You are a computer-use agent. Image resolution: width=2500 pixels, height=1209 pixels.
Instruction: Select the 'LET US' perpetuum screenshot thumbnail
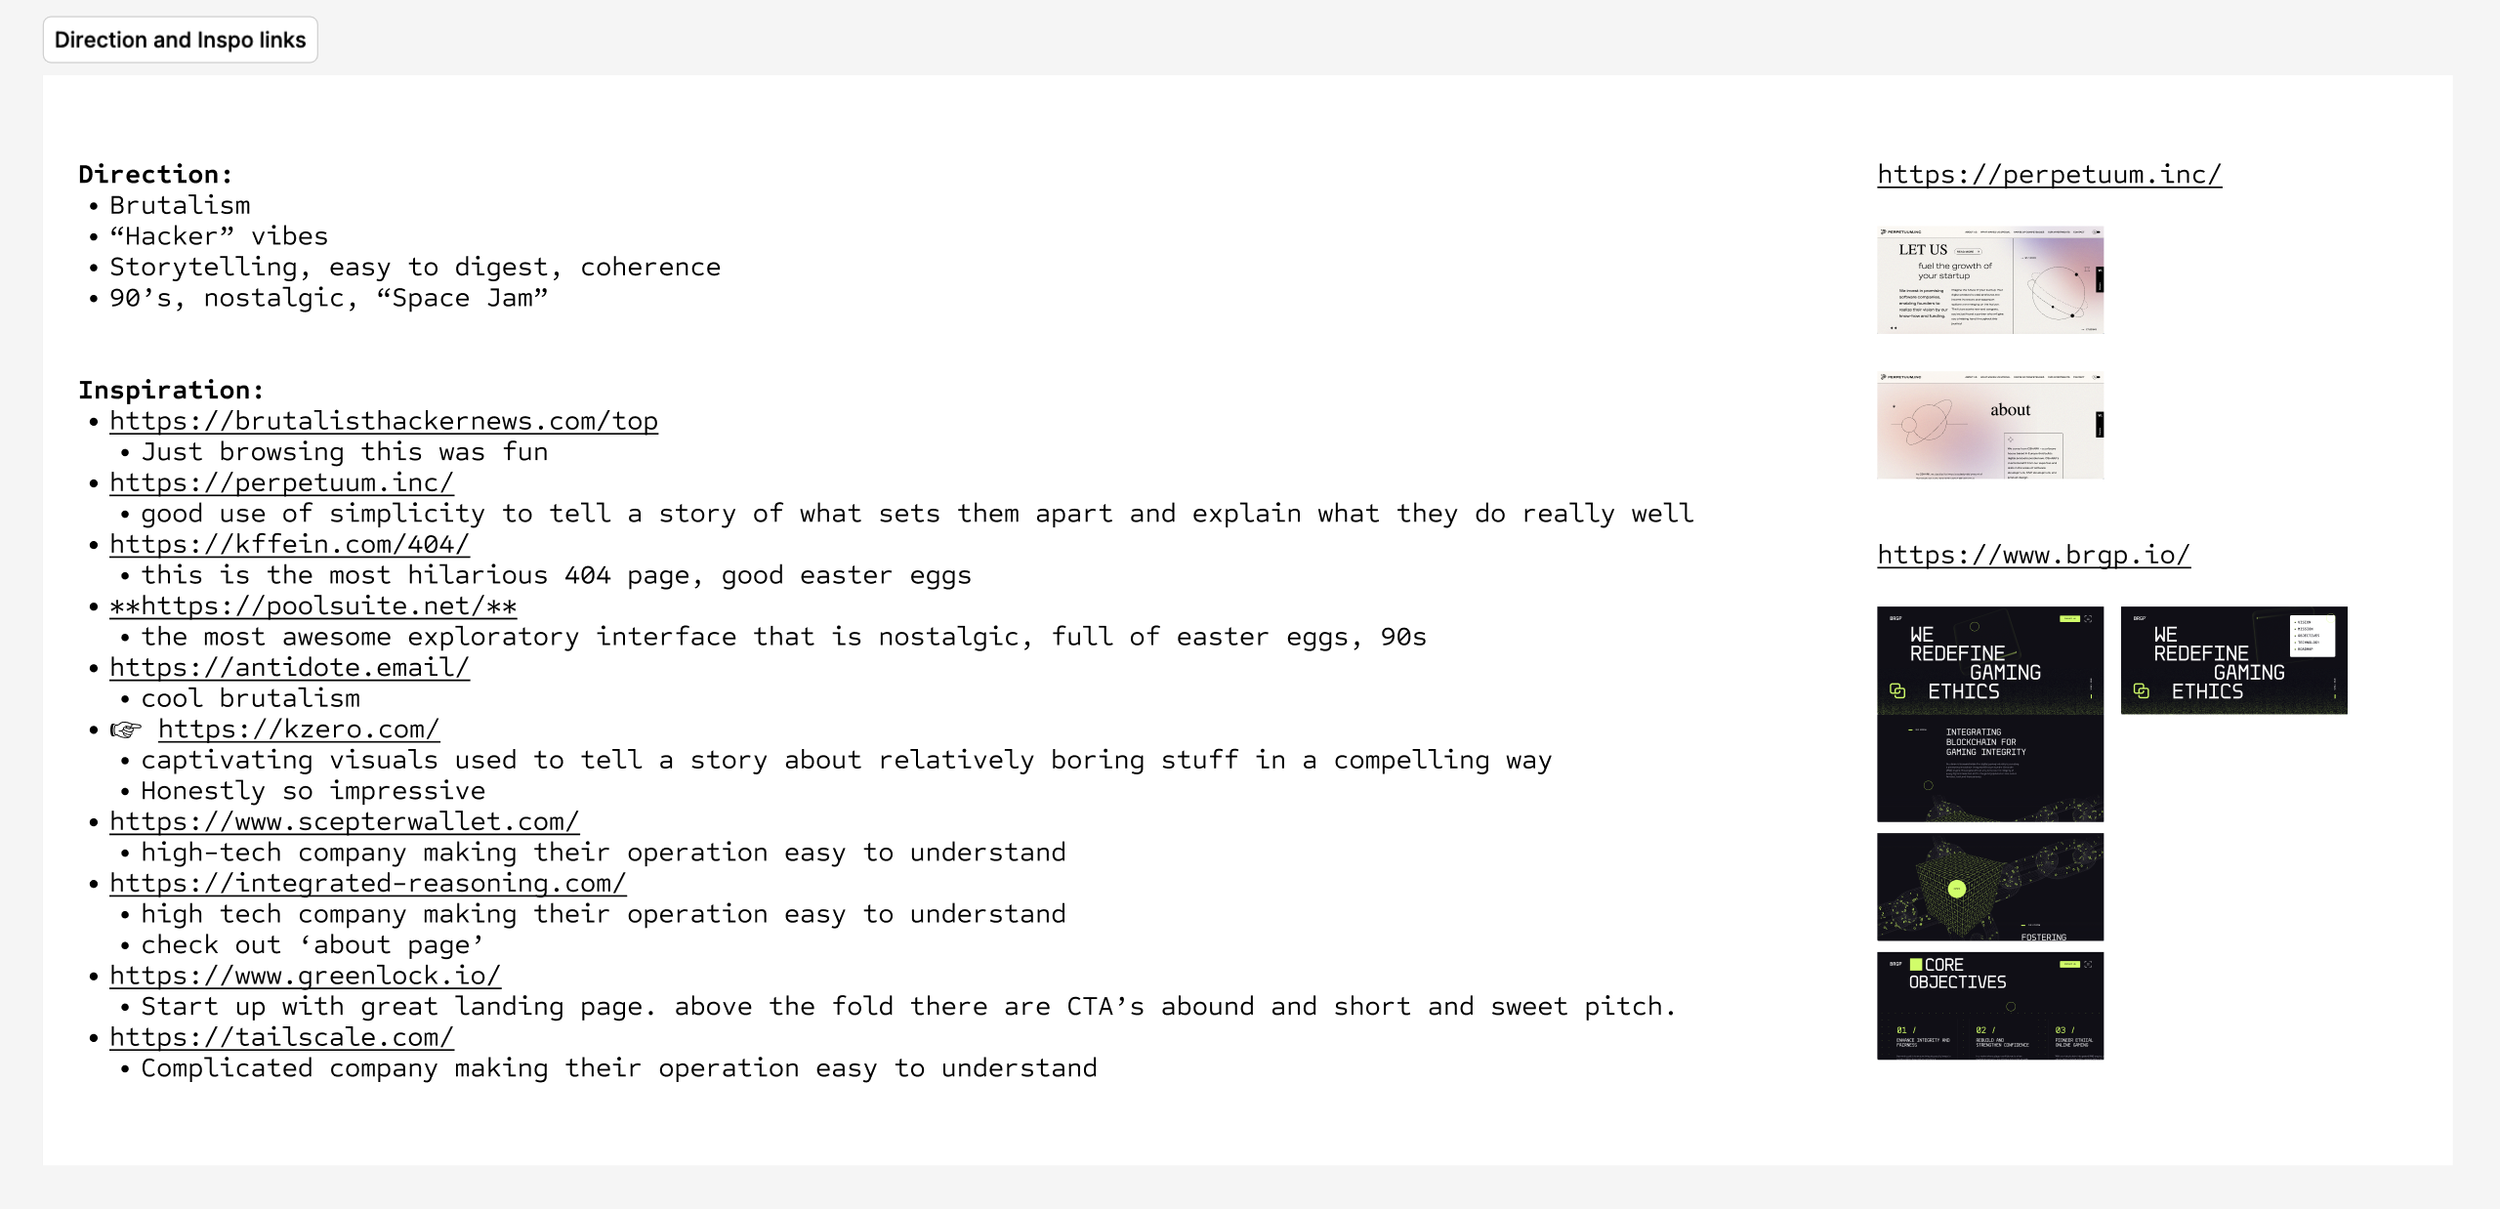coord(1990,280)
